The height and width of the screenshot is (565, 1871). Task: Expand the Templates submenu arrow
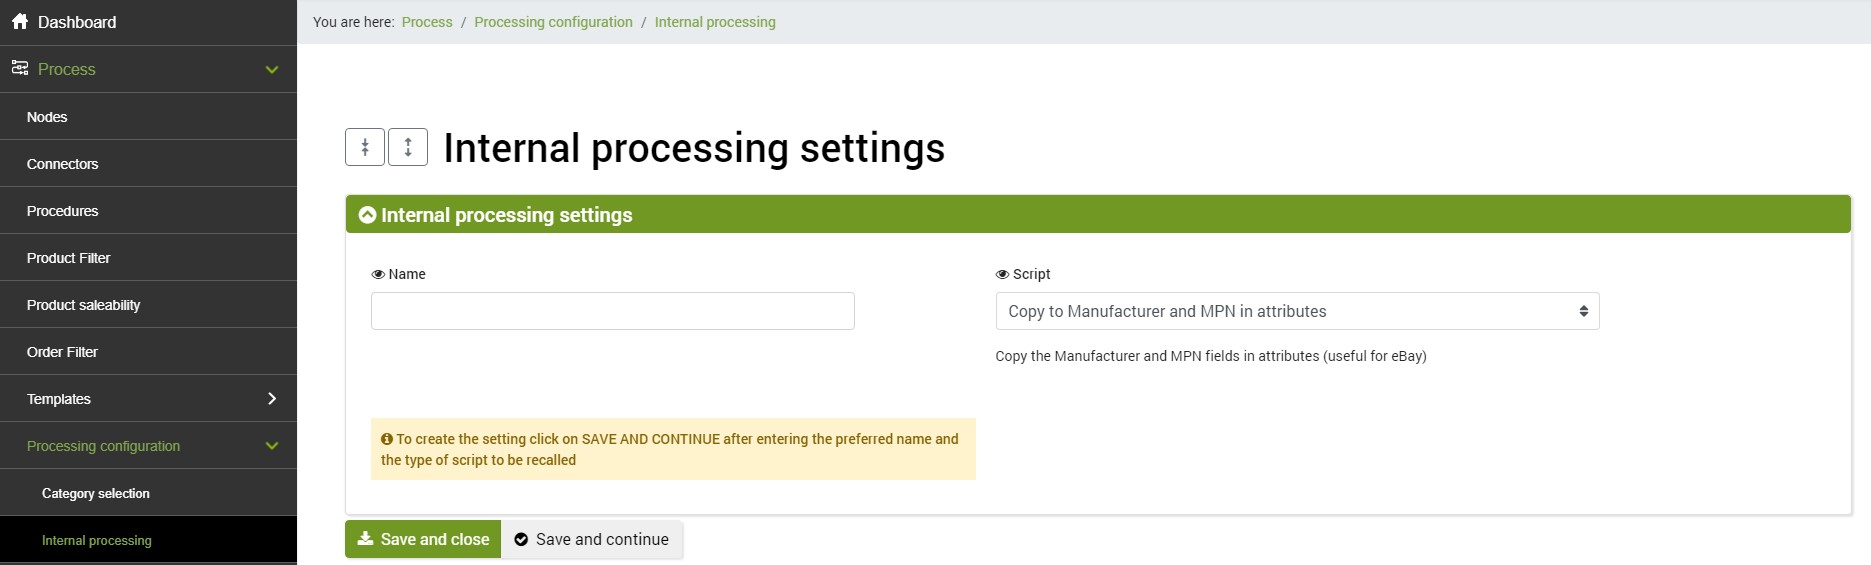click(x=272, y=399)
